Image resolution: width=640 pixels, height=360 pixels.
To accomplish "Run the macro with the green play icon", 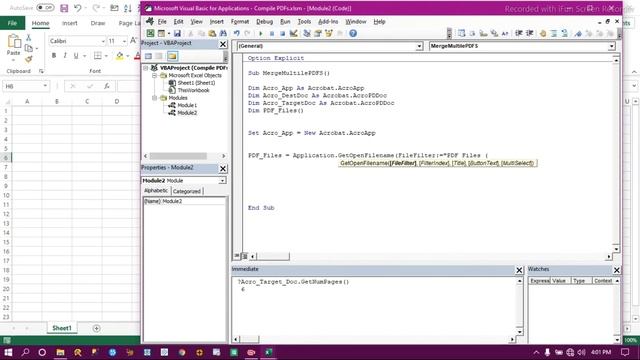I will [261, 33].
